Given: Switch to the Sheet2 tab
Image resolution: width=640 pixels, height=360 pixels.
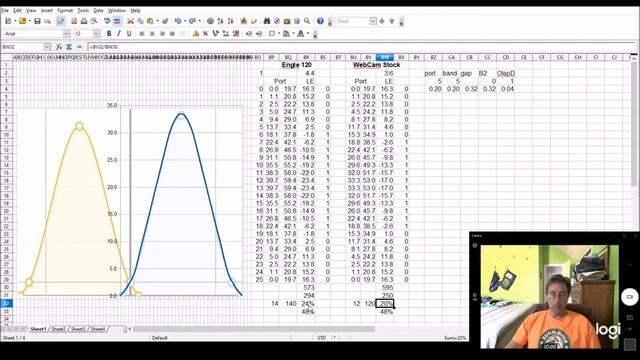Looking at the screenshot, I should pyautogui.click(x=58, y=329).
